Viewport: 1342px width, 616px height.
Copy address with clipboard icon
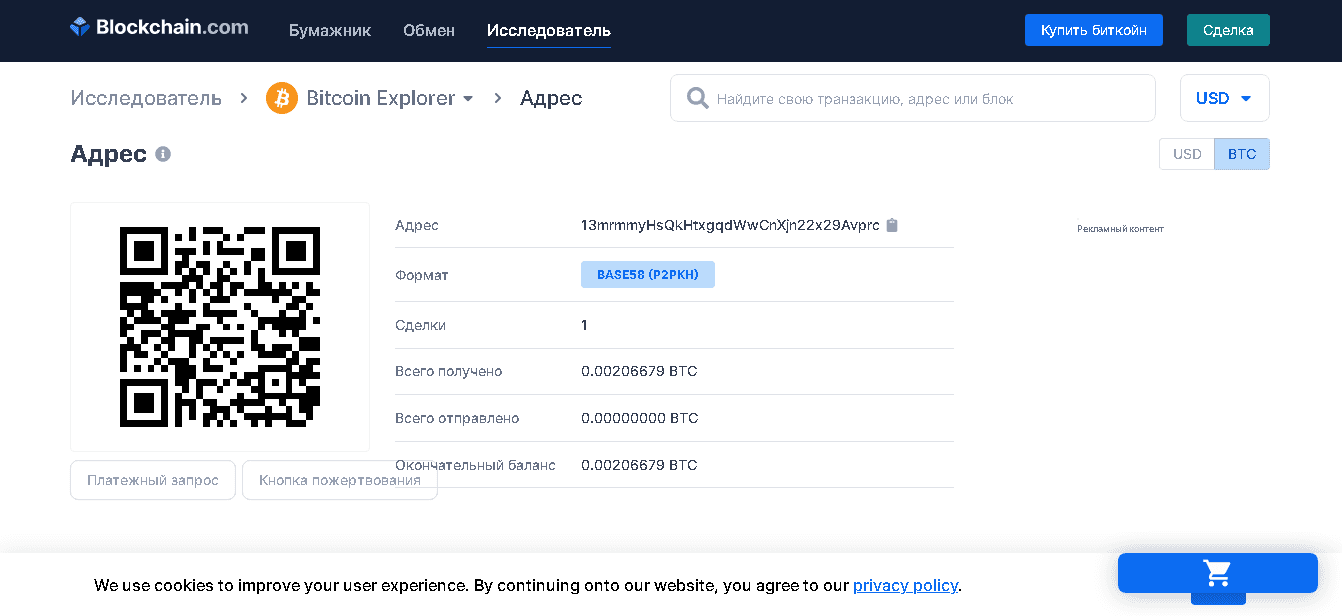(x=892, y=225)
